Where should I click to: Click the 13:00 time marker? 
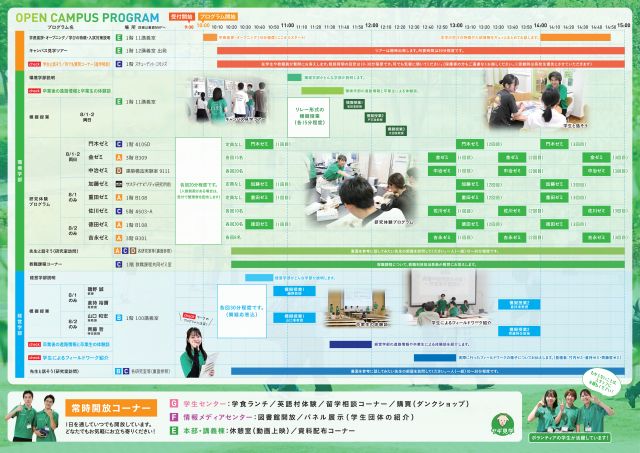pyautogui.click(x=456, y=25)
